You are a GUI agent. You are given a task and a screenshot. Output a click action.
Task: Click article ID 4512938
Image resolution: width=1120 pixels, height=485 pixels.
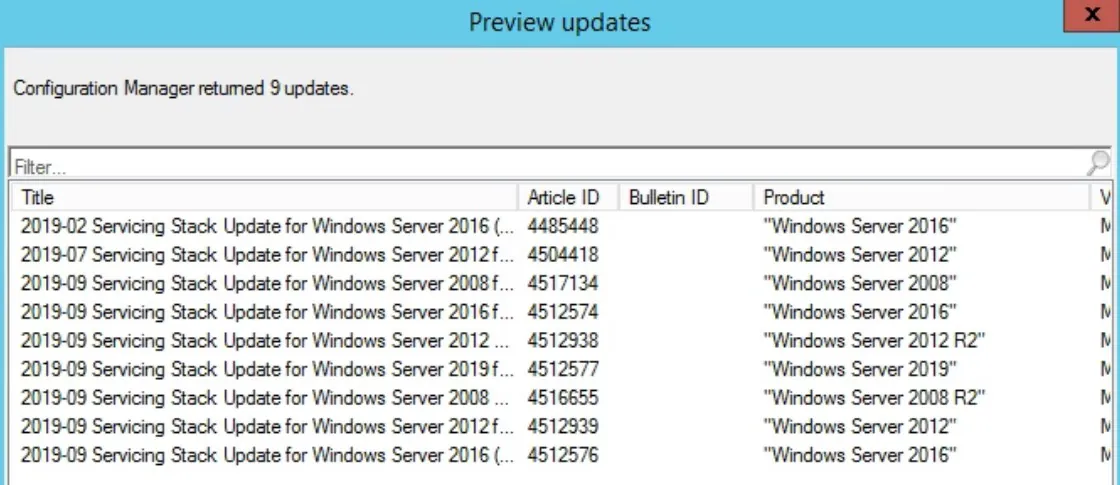(563, 340)
